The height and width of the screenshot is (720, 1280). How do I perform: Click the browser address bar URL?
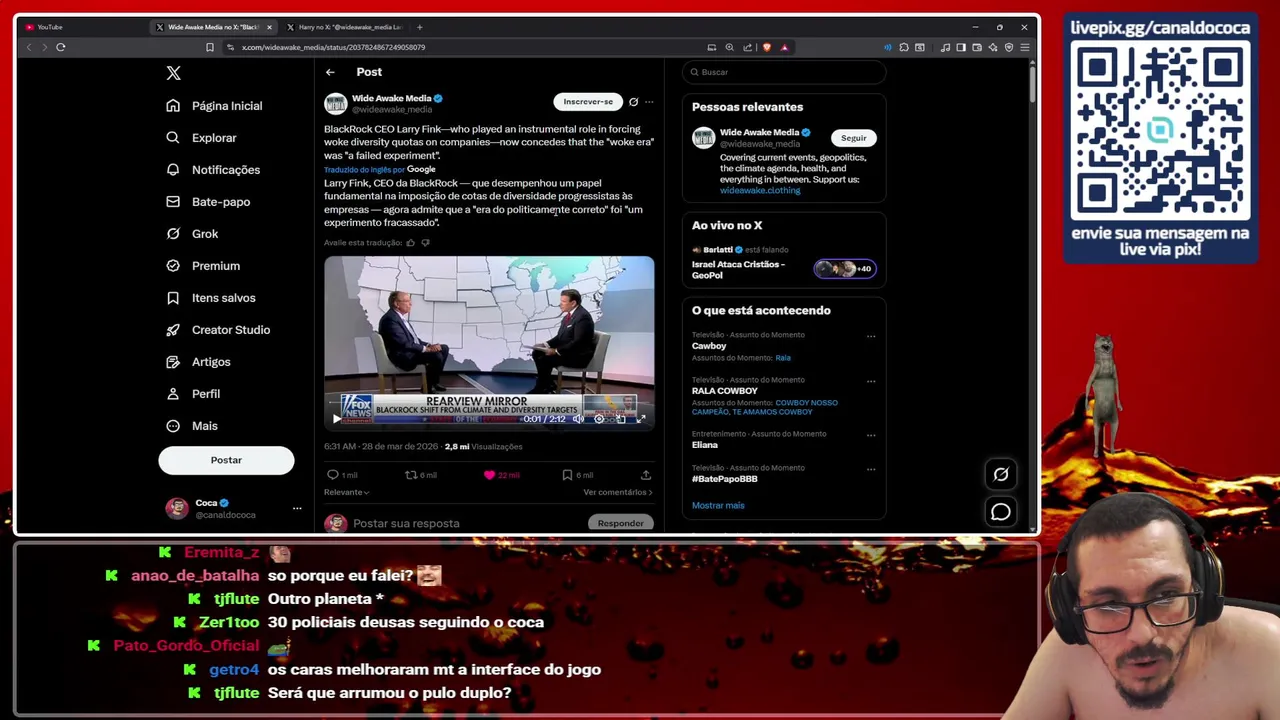coord(333,47)
